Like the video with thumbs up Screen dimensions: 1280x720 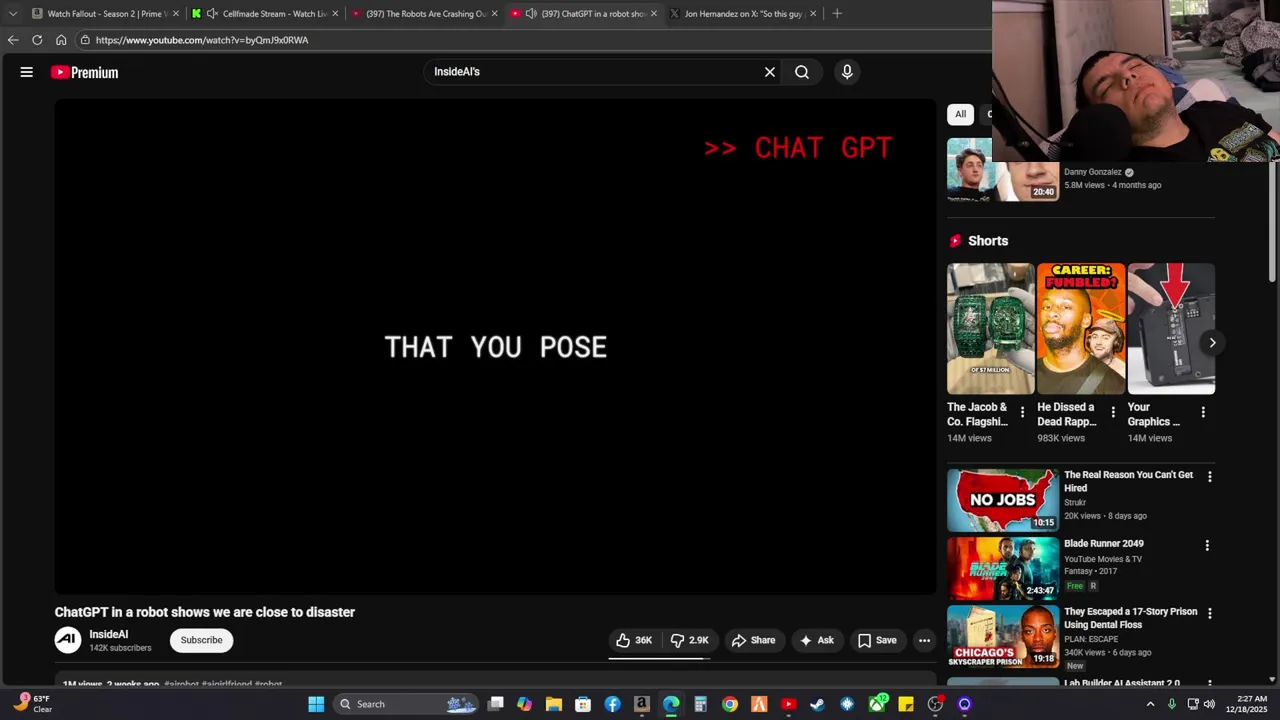(635, 640)
